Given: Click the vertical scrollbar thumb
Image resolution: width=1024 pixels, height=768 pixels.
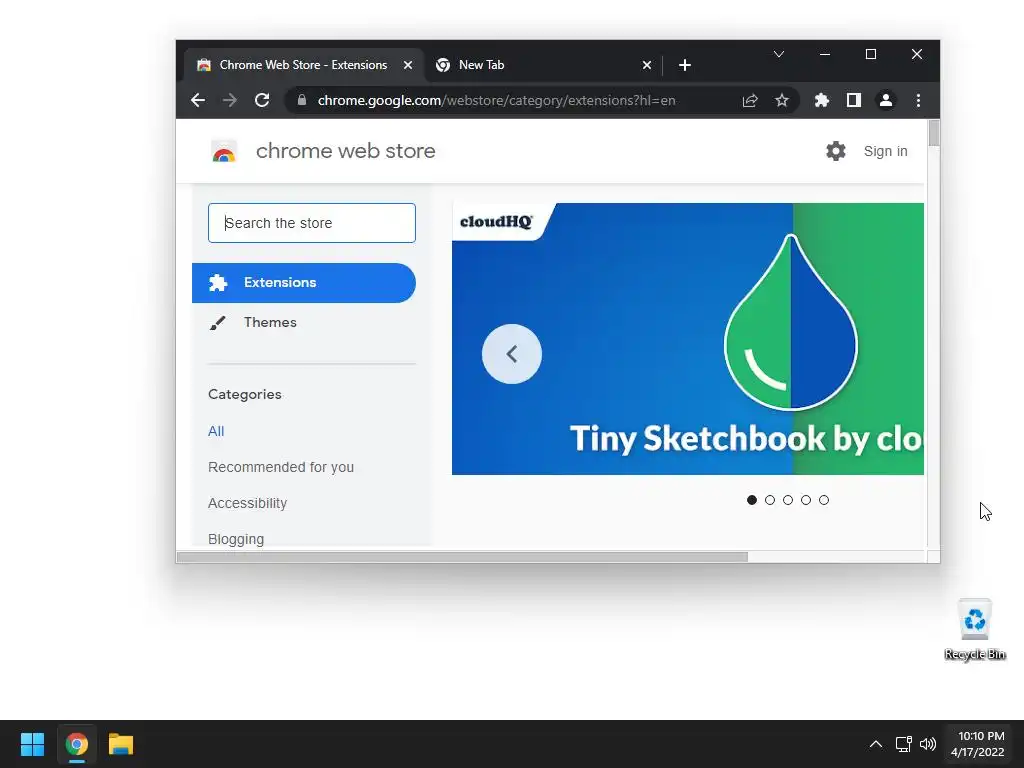Looking at the screenshot, I should click(x=934, y=133).
